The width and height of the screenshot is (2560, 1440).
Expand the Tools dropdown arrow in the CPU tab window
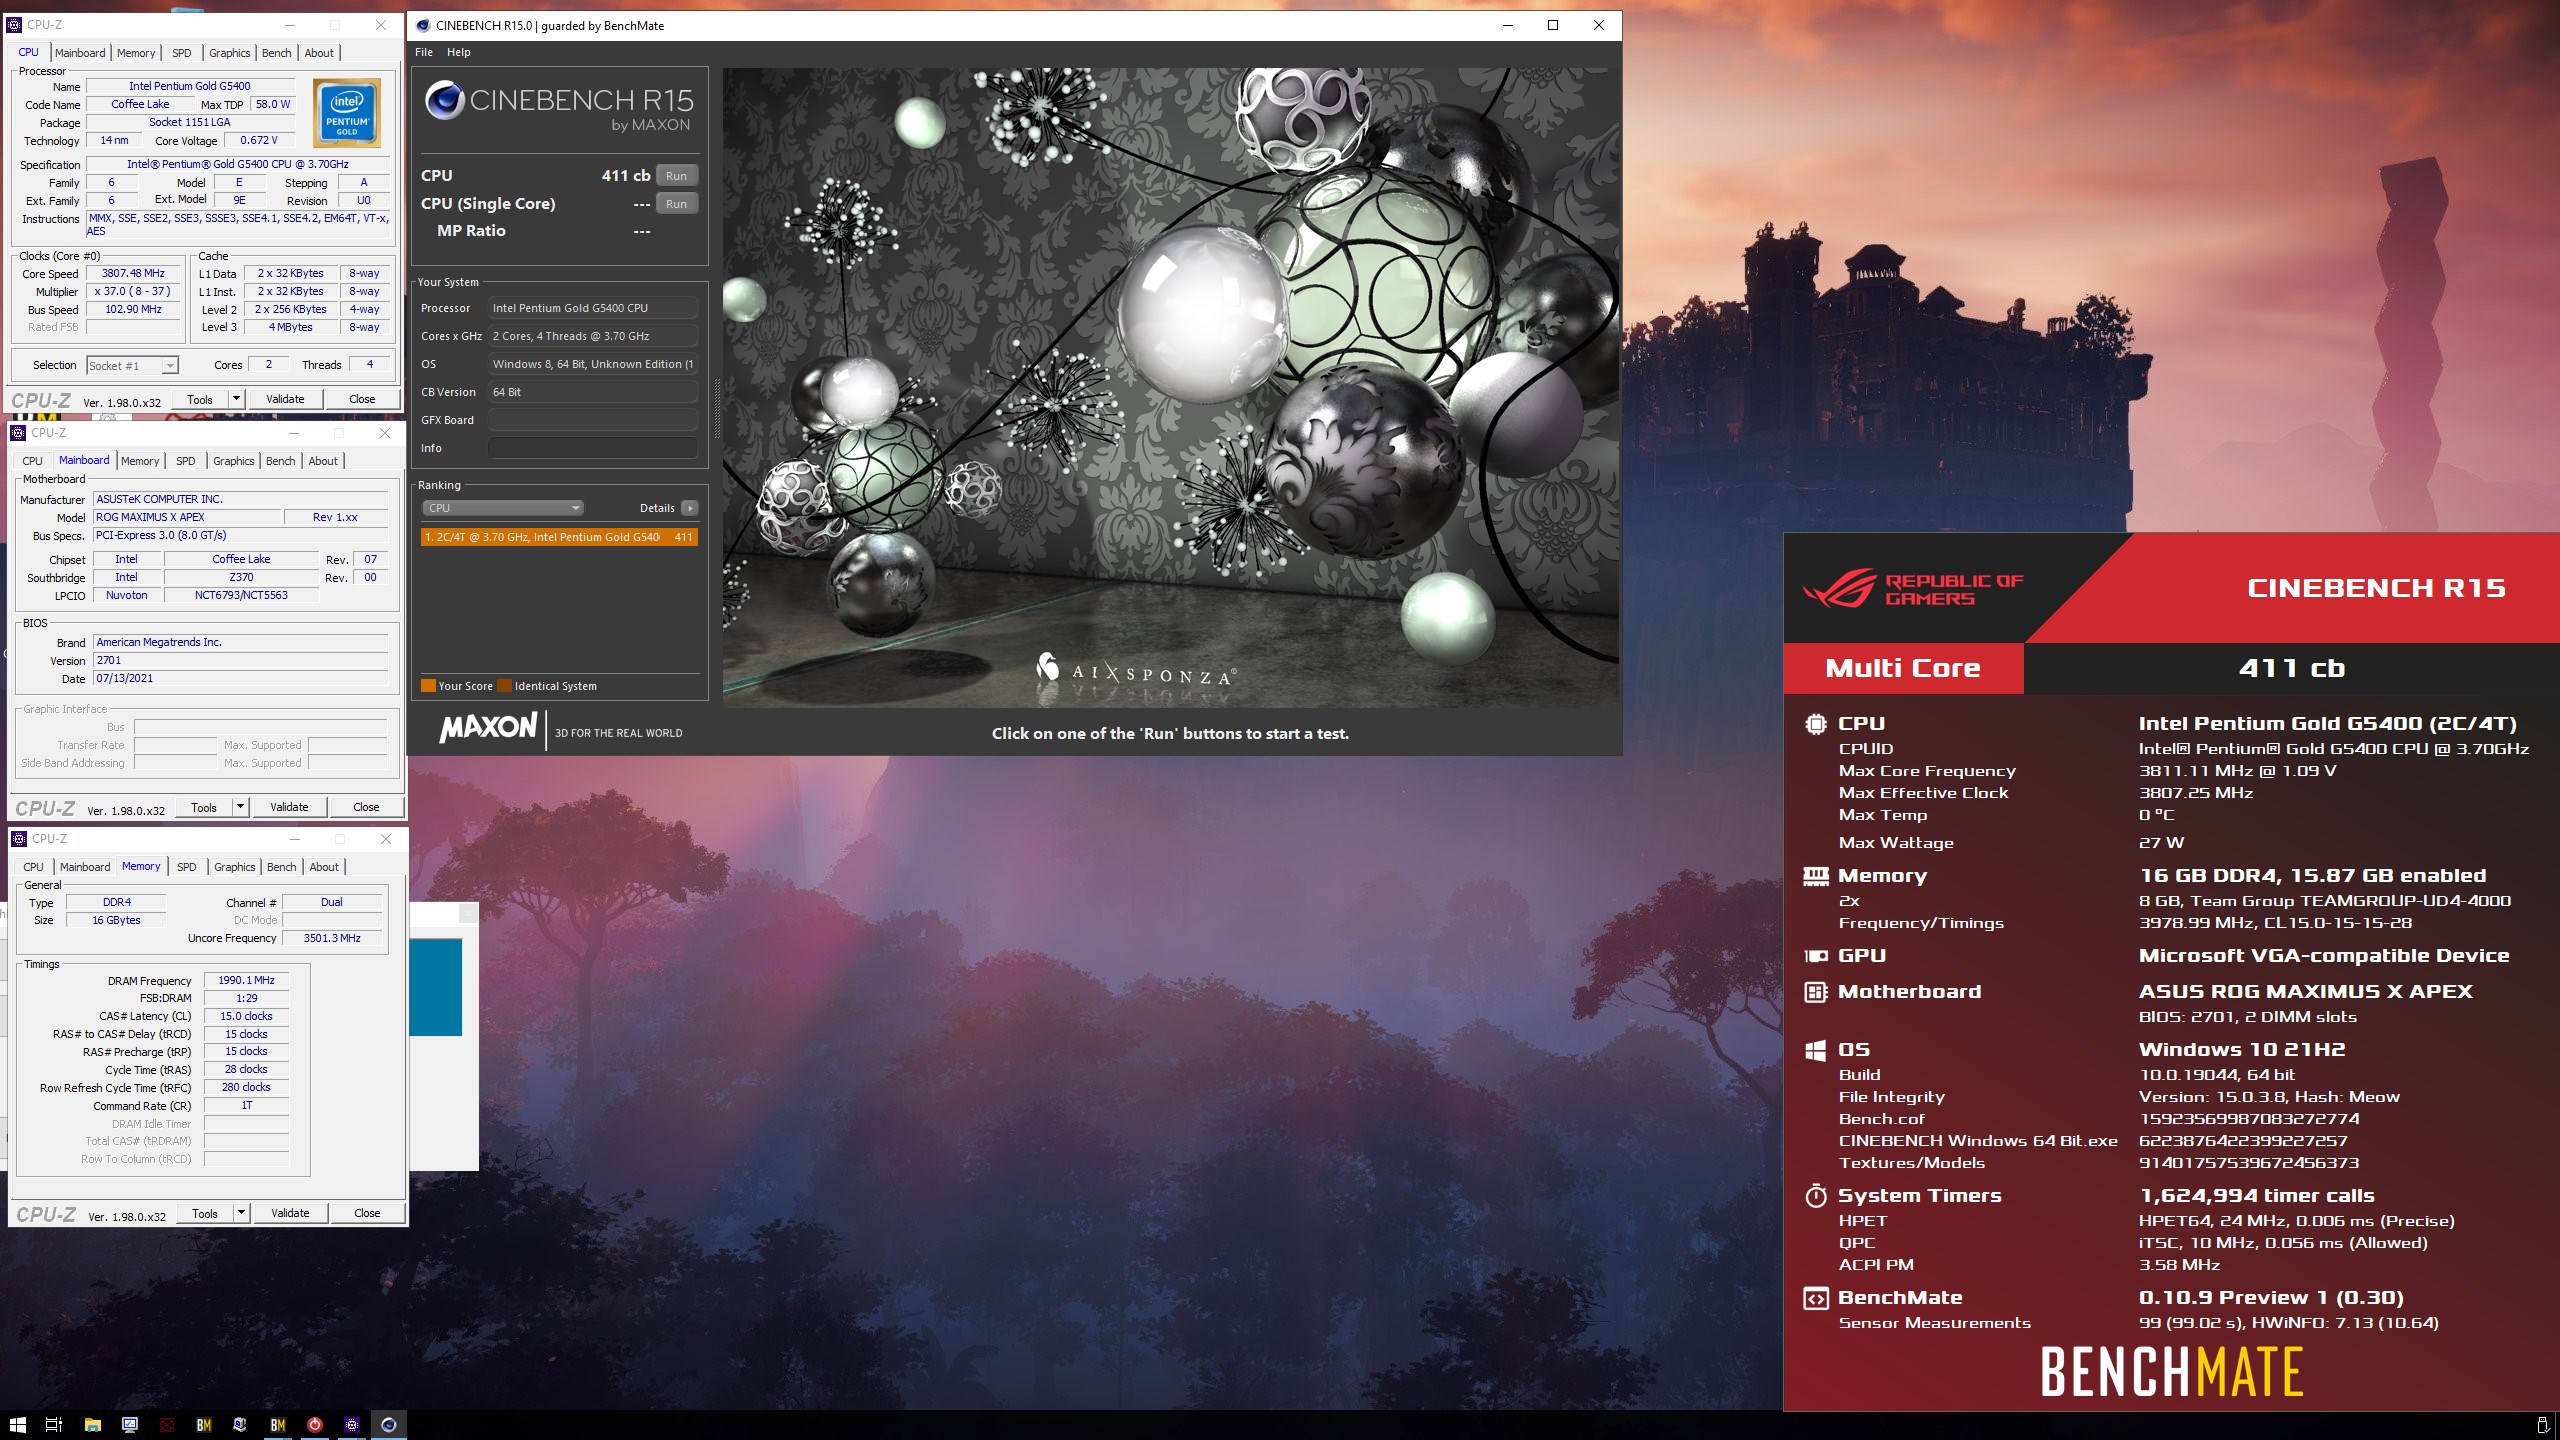237,399
